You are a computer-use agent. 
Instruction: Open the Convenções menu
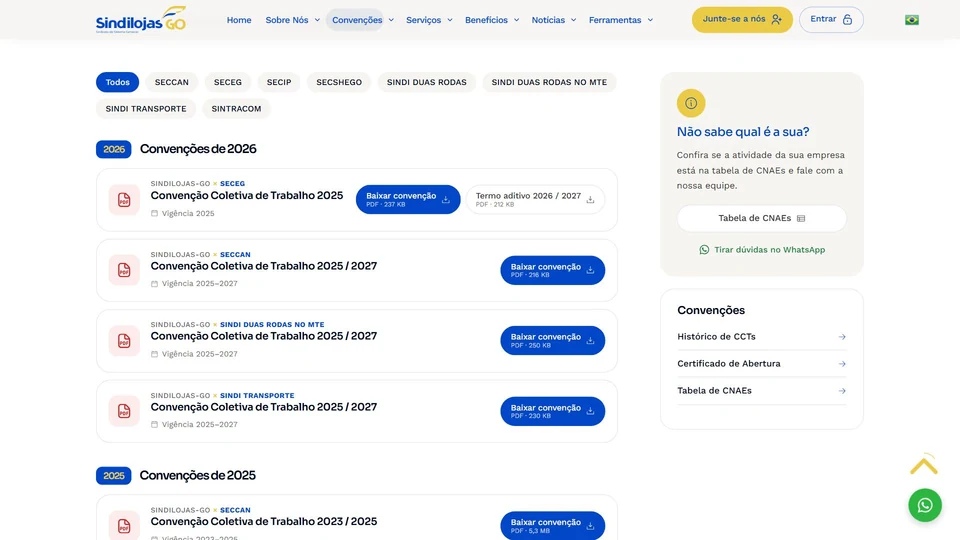(x=357, y=20)
